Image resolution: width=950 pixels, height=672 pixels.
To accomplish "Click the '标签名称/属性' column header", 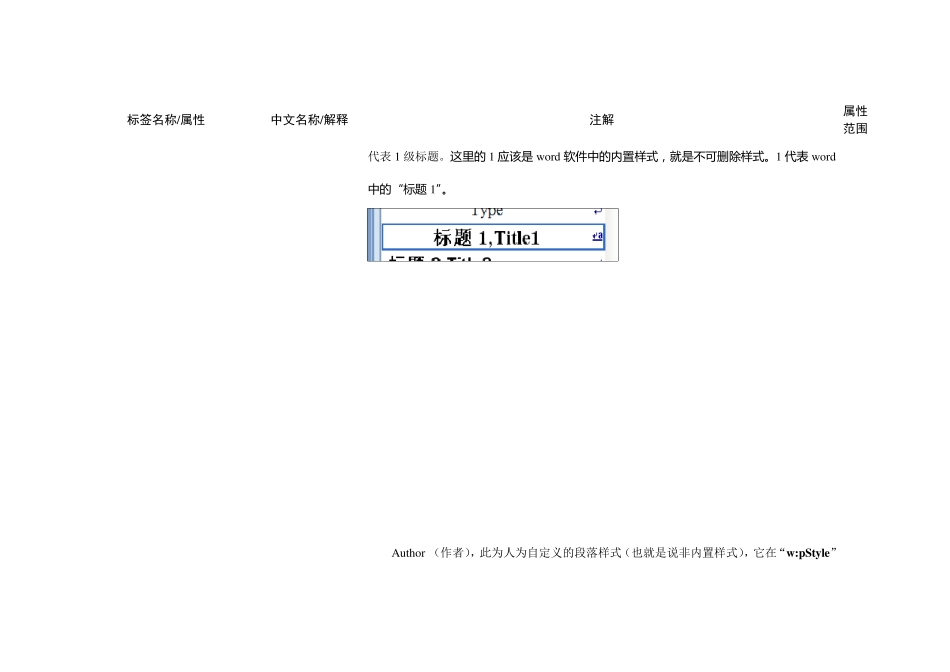I will point(166,120).
